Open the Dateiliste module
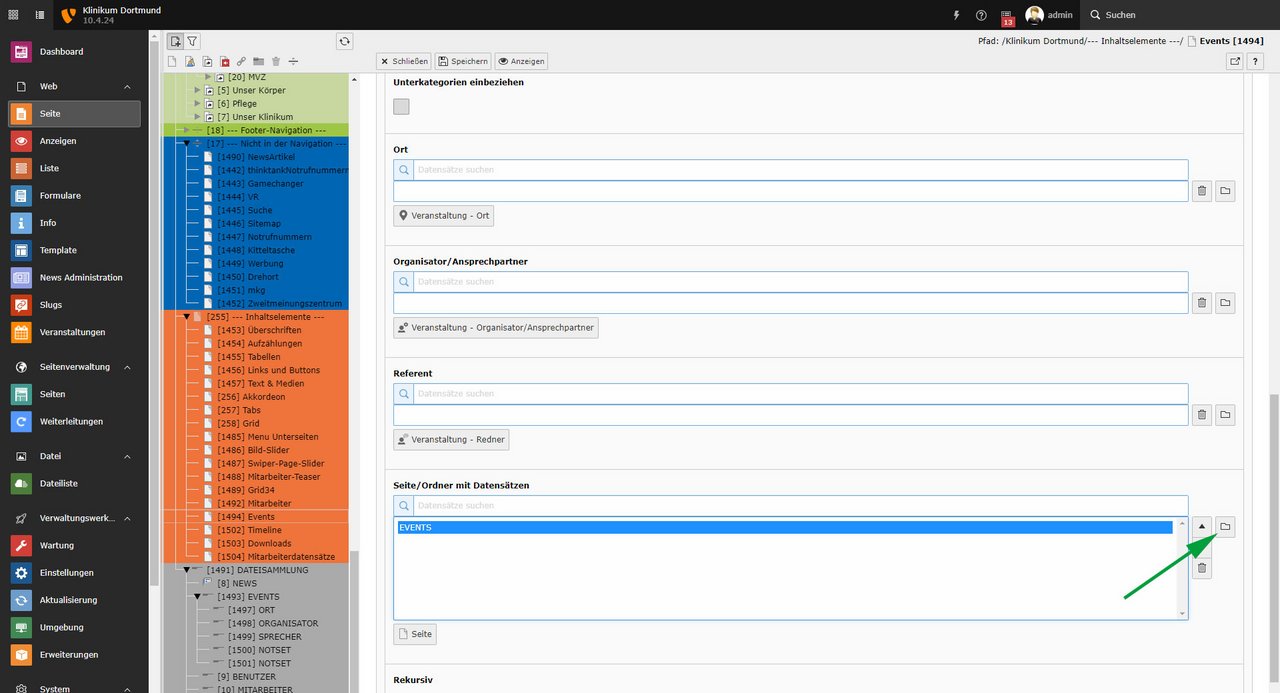The height and width of the screenshot is (693, 1280). tap(74, 484)
